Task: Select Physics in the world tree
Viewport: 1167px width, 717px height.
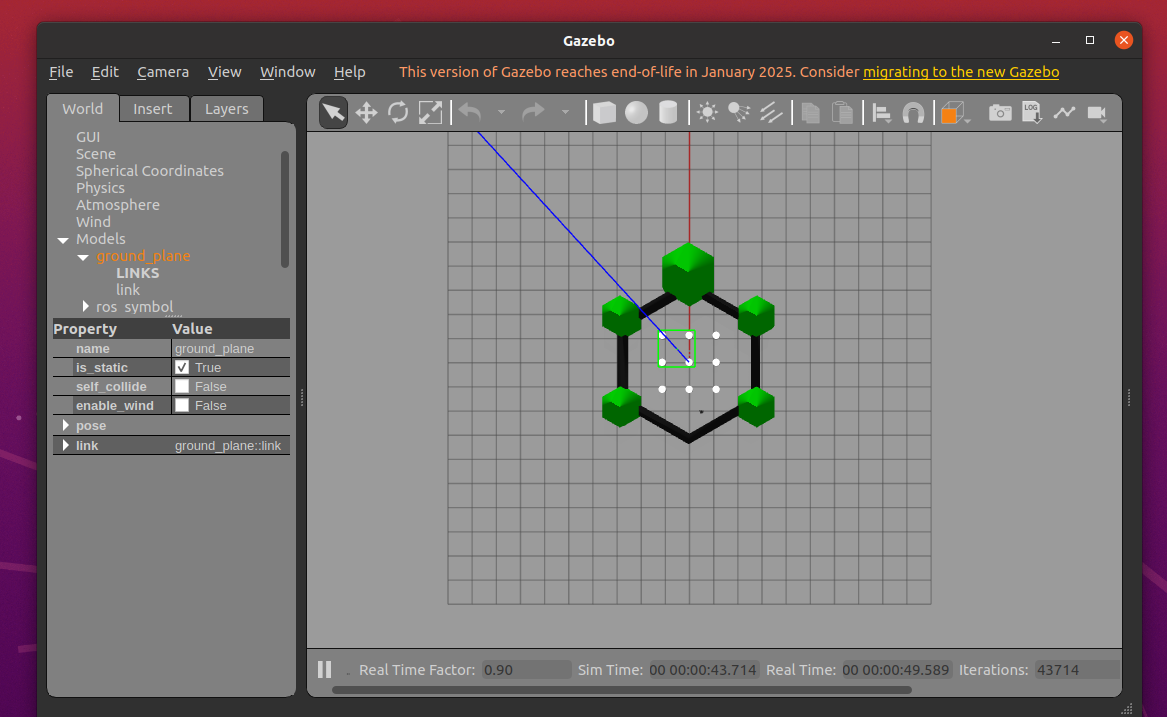Action: pos(100,188)
